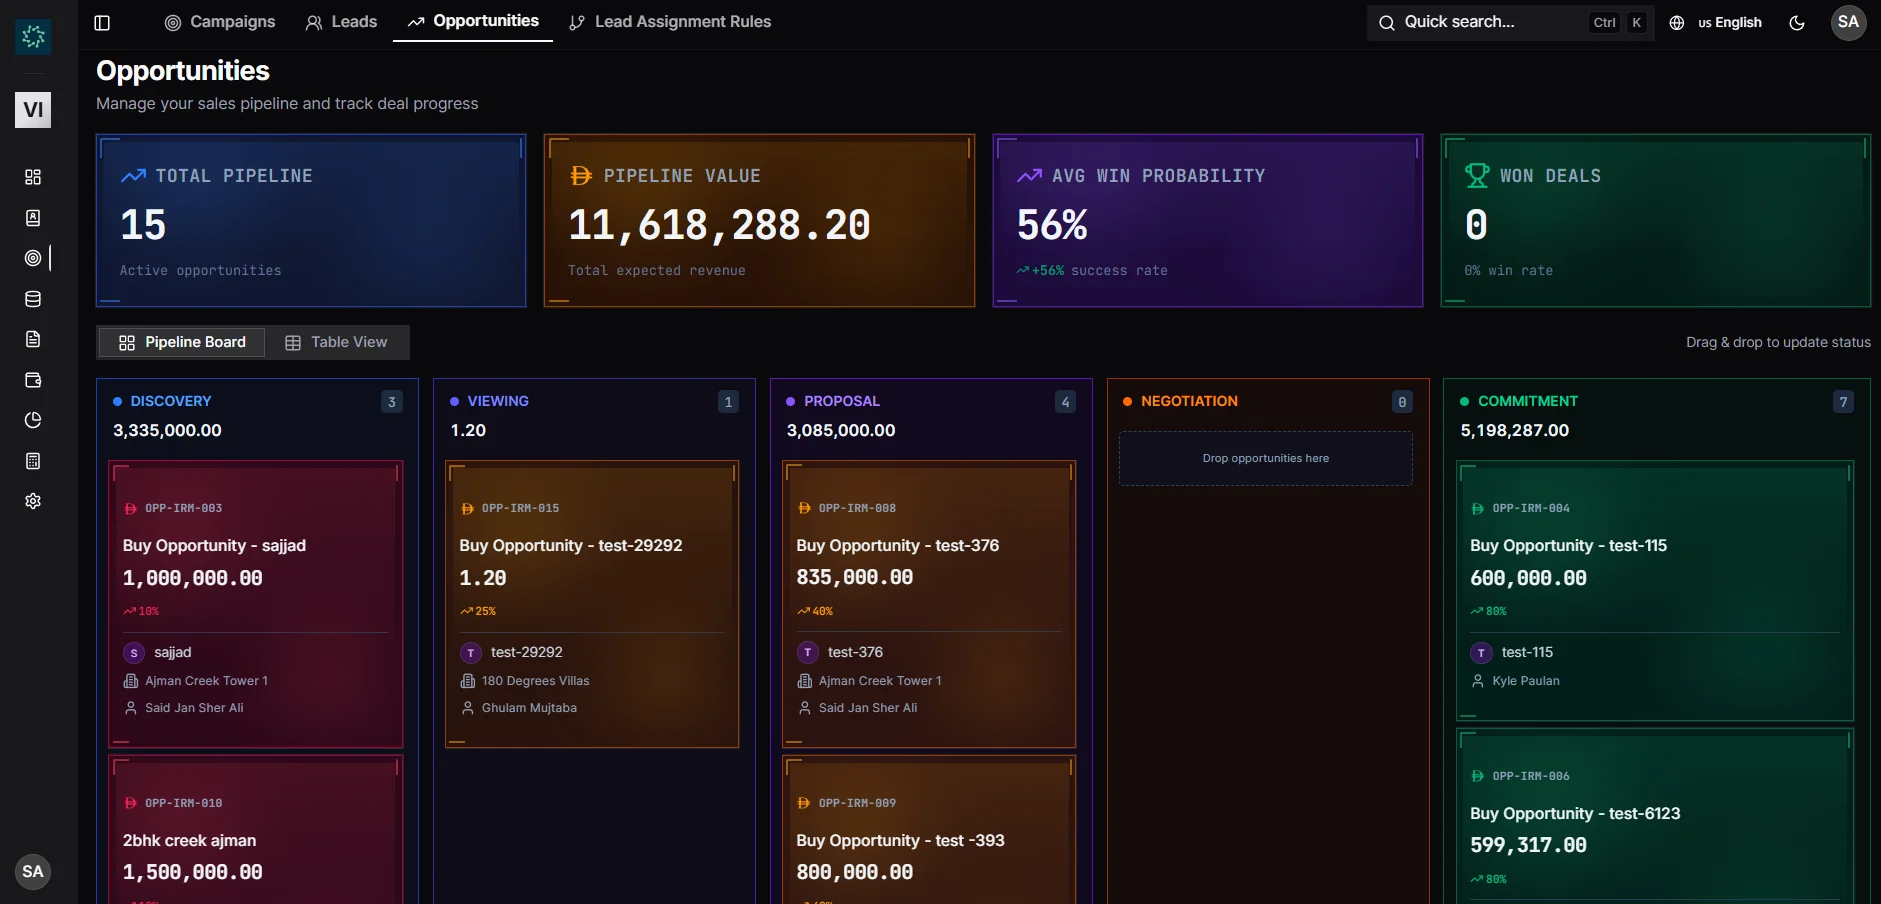Open the Campaigns page link
Screen dimensions: 1881x904
pyautogui.click(x=220, y=22)
